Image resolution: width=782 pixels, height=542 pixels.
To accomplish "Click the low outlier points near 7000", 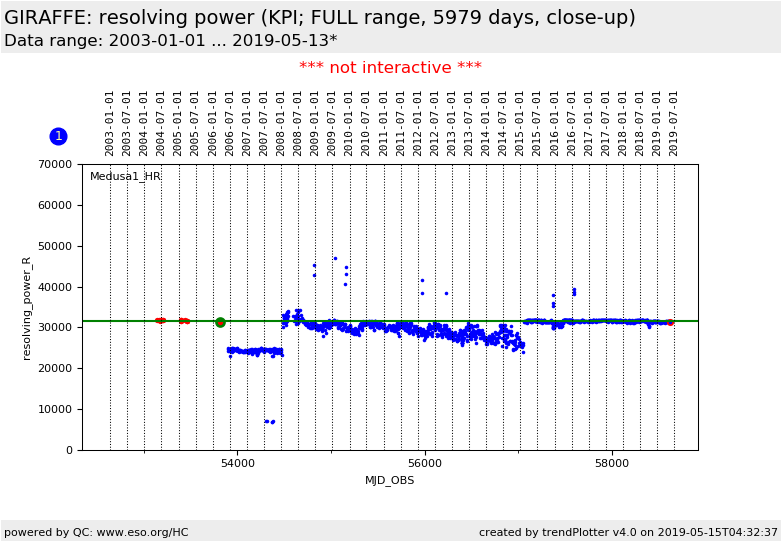I will pyautogui.click(x=269, y=421).
